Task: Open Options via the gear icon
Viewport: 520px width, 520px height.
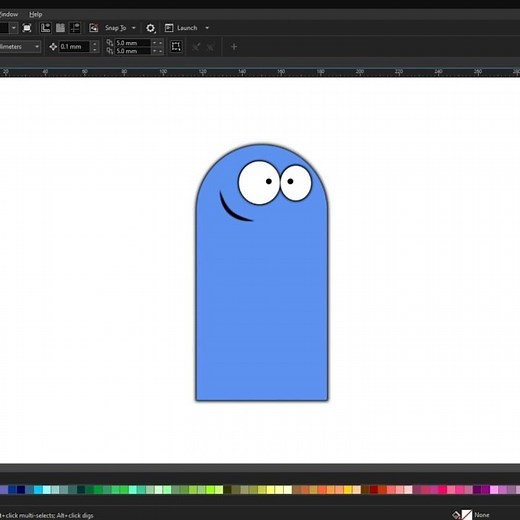Action: point(150,28)
